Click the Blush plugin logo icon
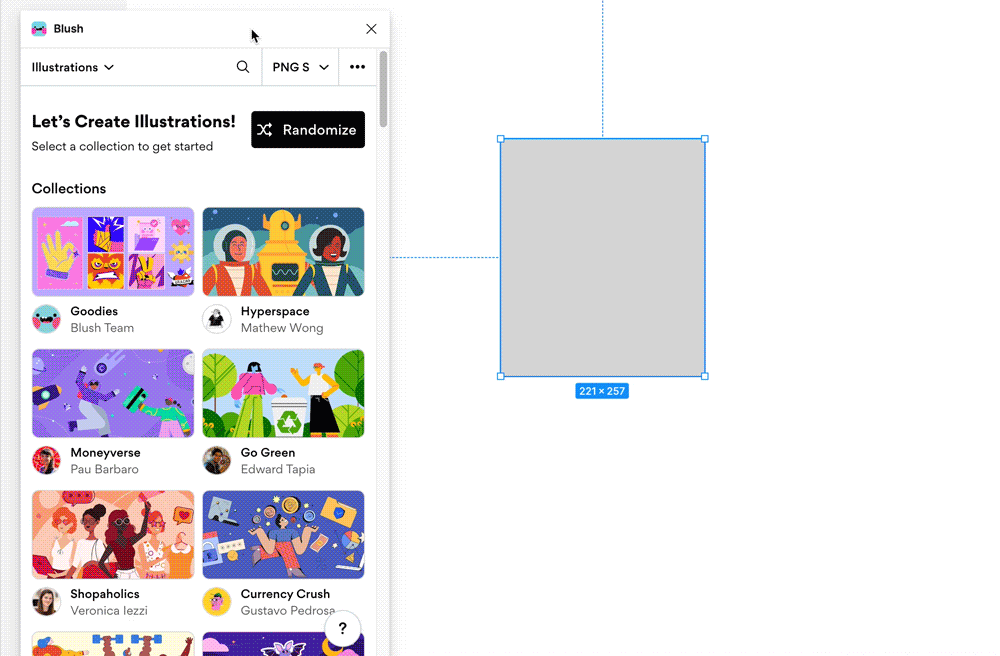 click(39, 29)
